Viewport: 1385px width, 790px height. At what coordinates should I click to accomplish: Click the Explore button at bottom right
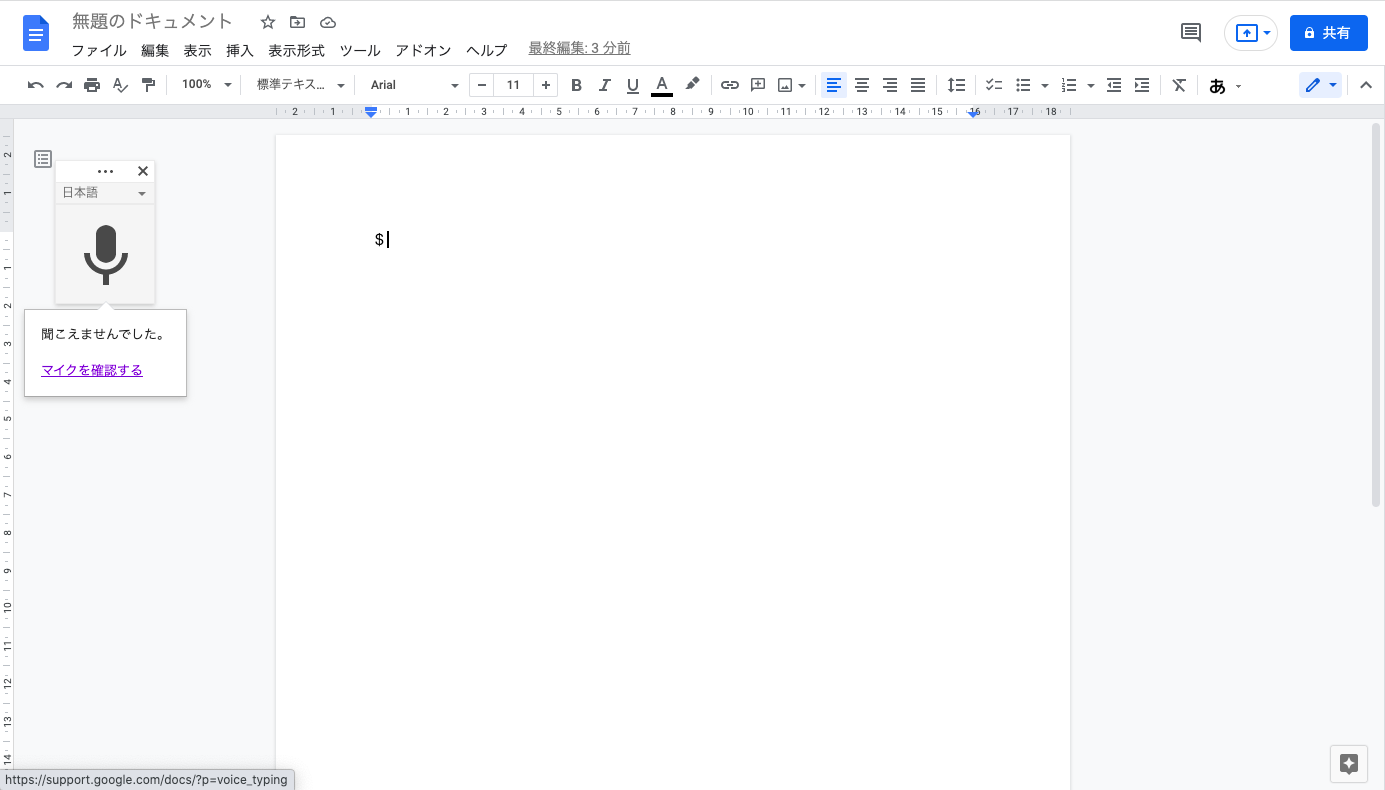click(x=1348, y=764)
